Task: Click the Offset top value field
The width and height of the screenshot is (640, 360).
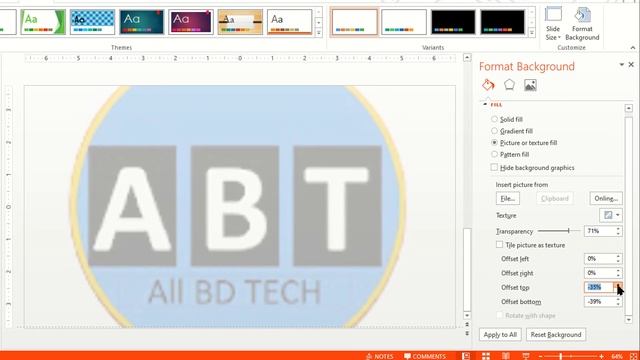Action: 600,287
